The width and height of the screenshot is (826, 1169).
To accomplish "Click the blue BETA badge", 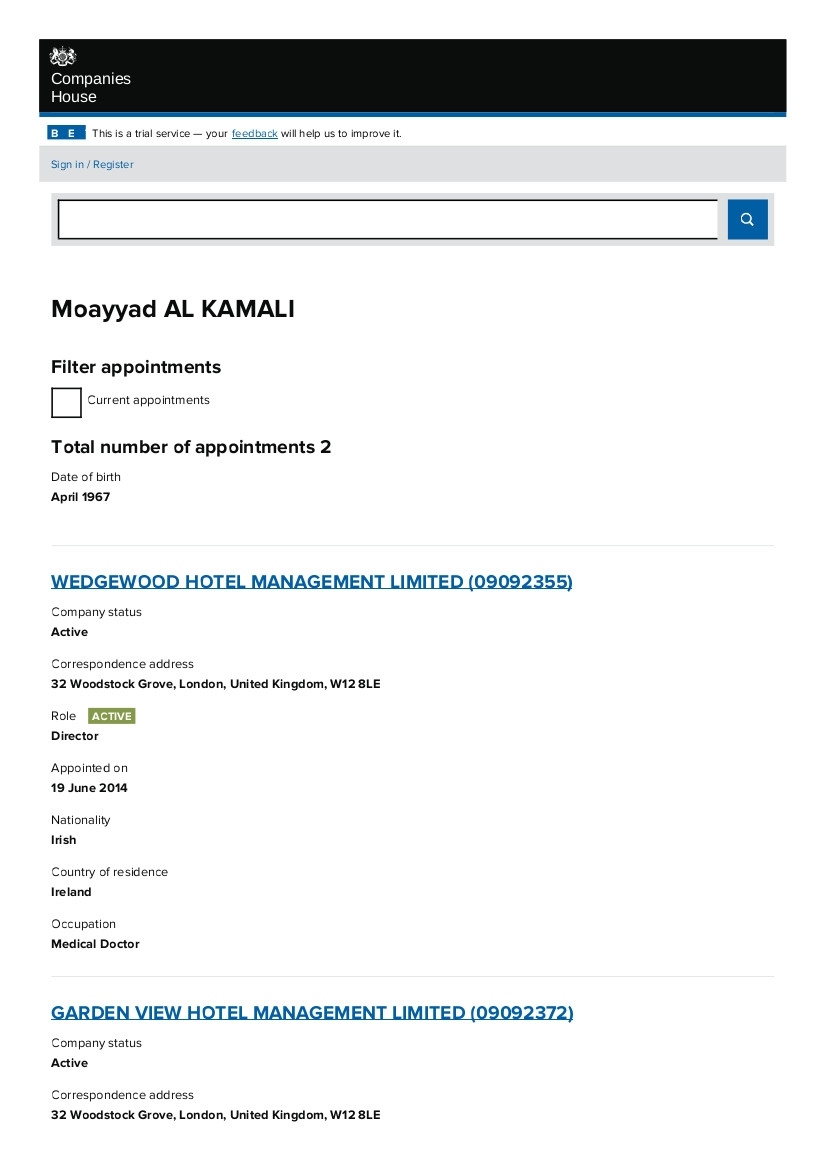I will click(66, 133).
